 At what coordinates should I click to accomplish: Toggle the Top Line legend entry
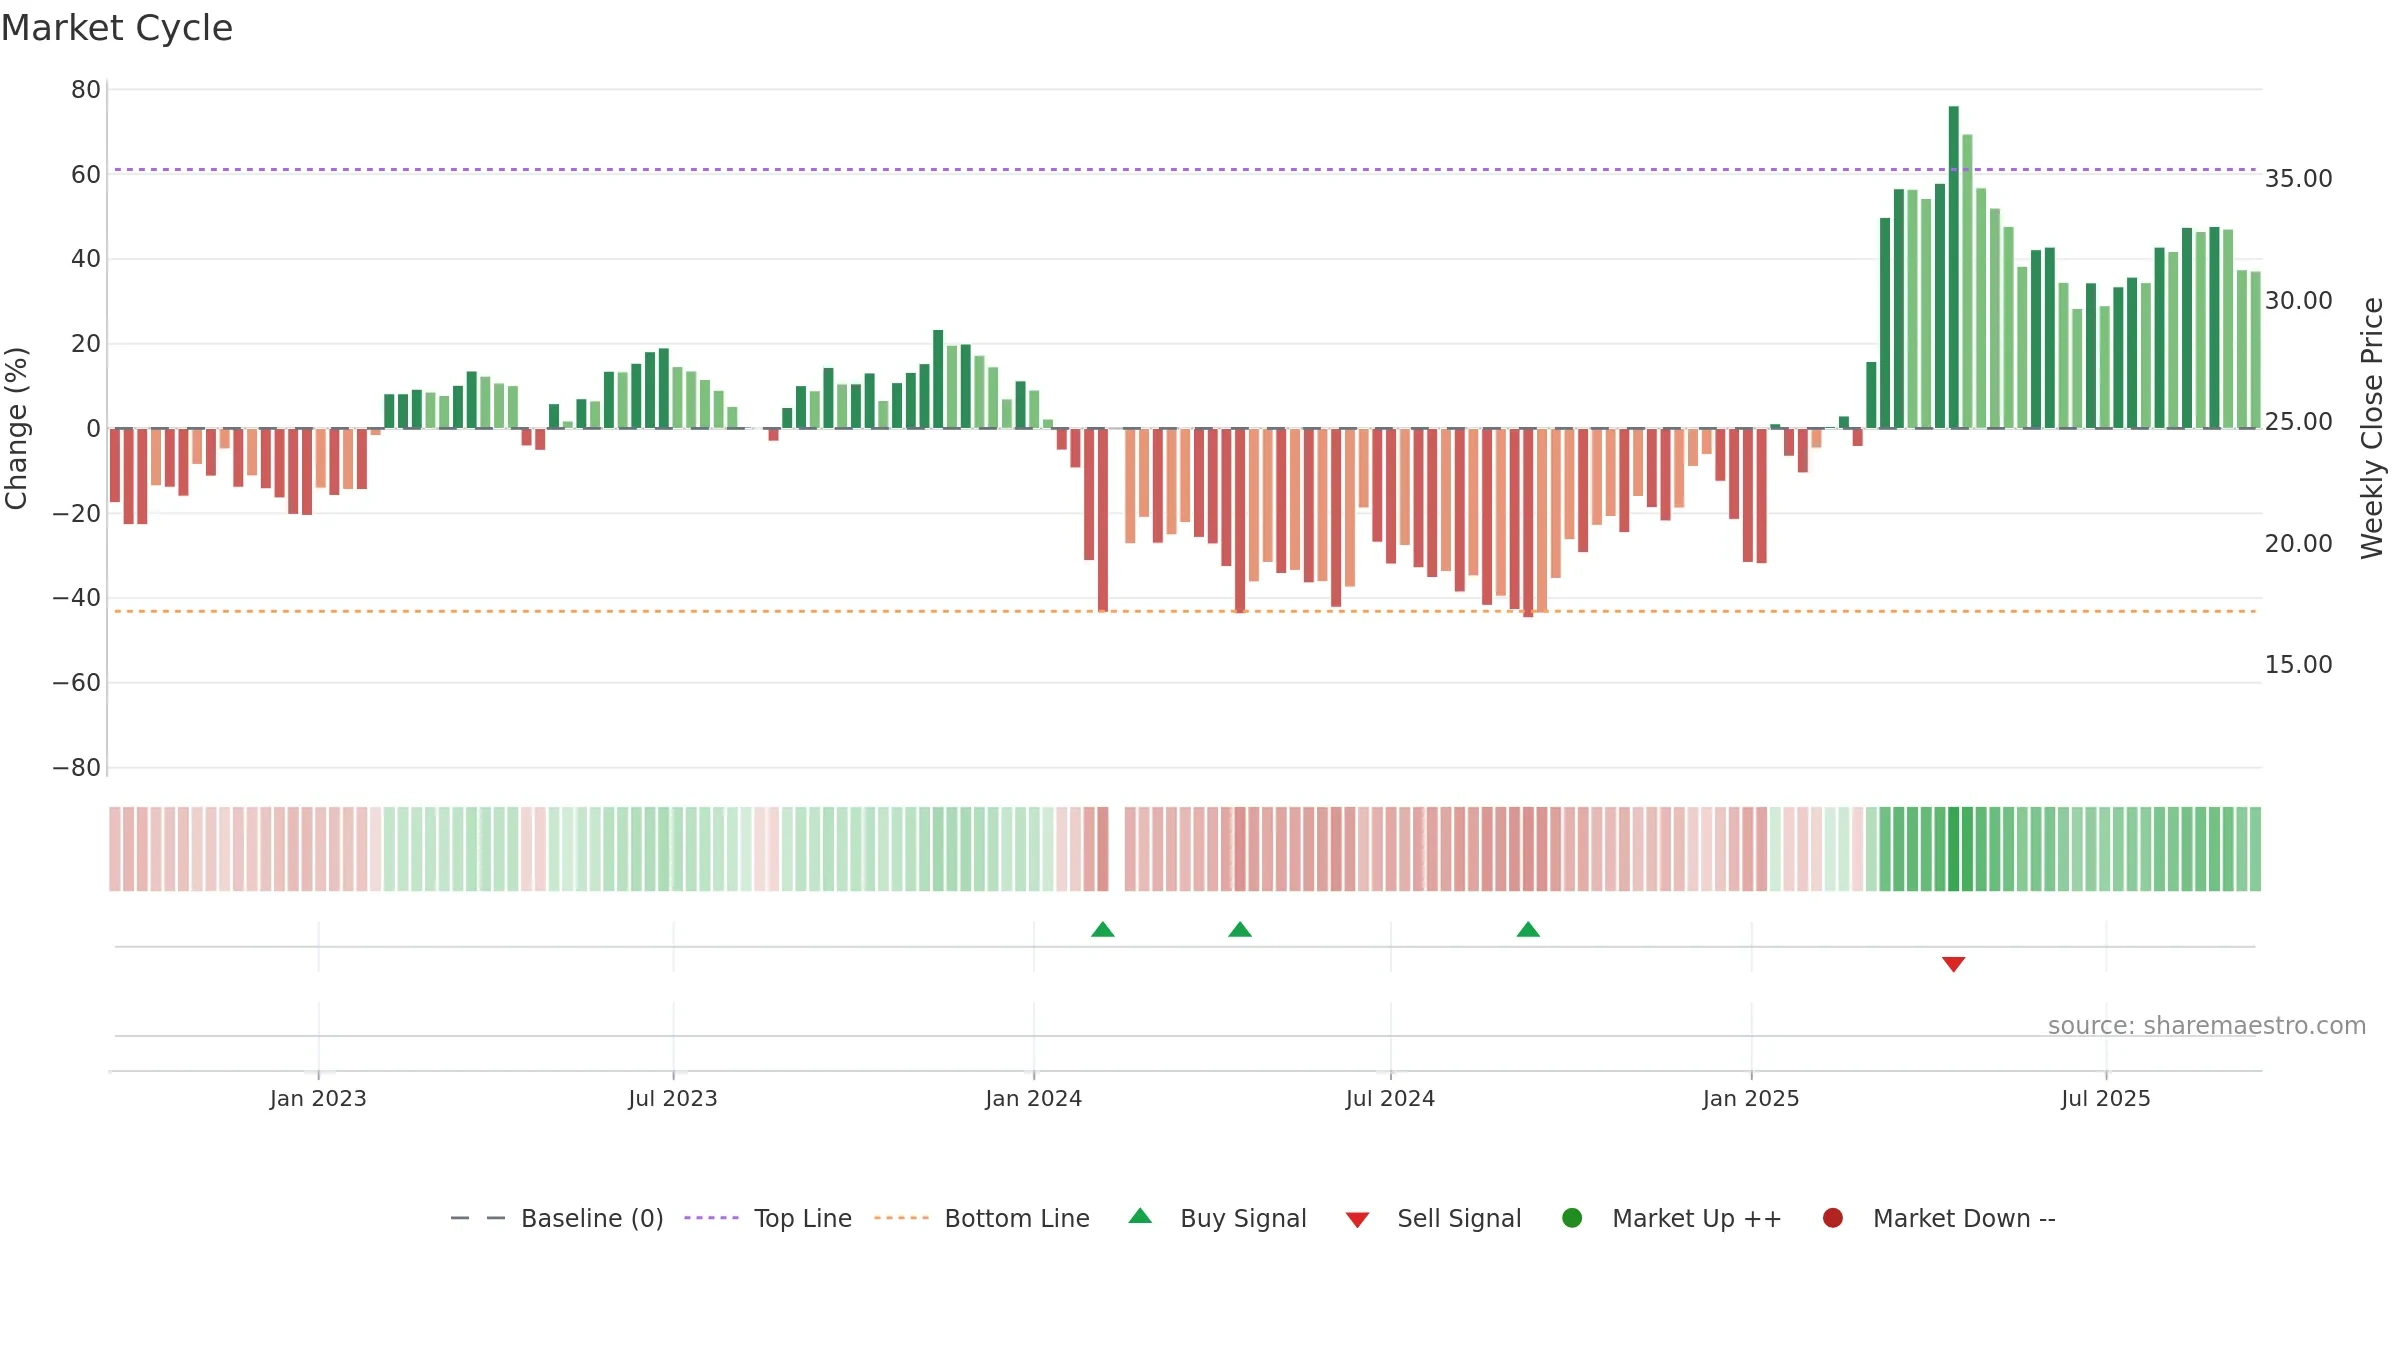pos(768,1218)
